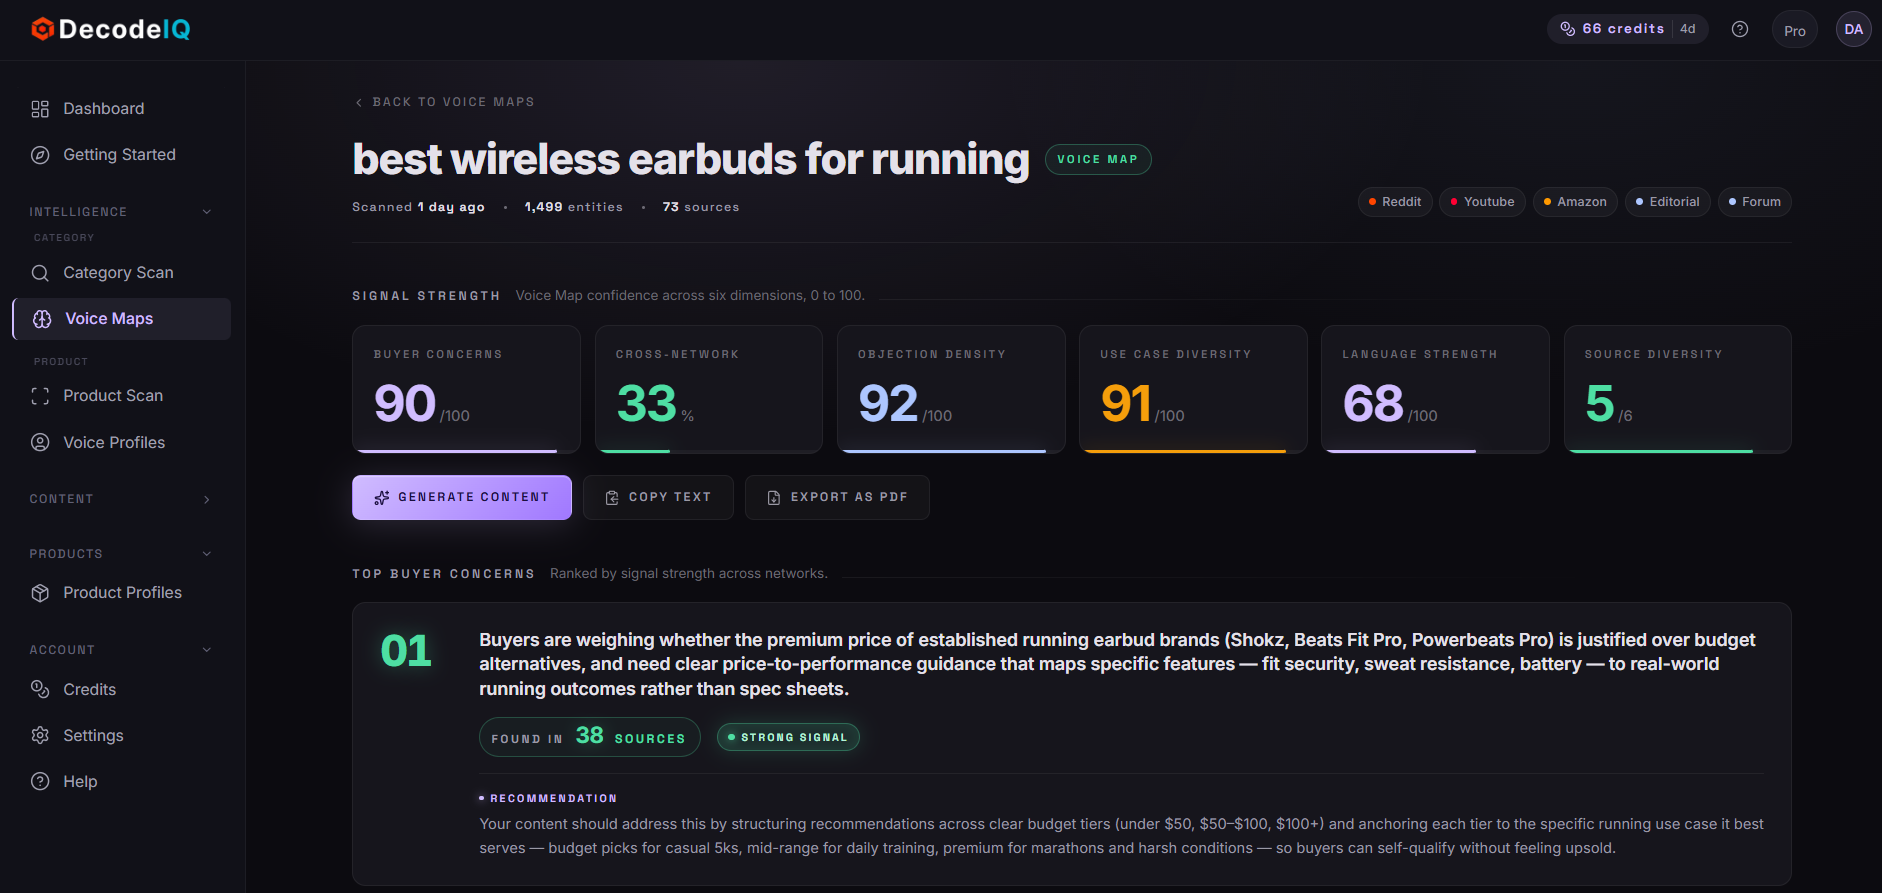1882x893 pixels.
Task: Collapse the Account section chevron
Action: pos(207,650)
